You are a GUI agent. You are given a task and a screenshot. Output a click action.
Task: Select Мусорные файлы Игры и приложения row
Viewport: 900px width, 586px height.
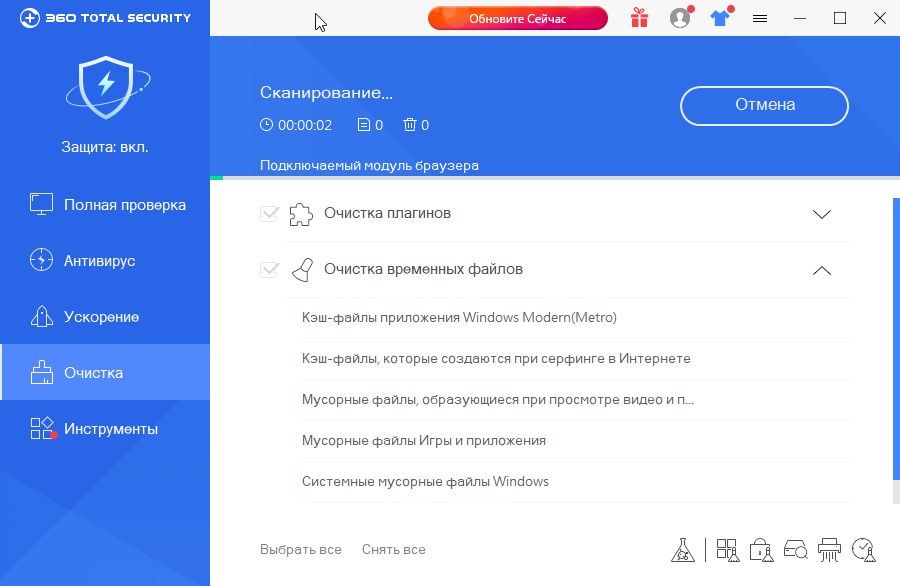(x=575, y=441)
